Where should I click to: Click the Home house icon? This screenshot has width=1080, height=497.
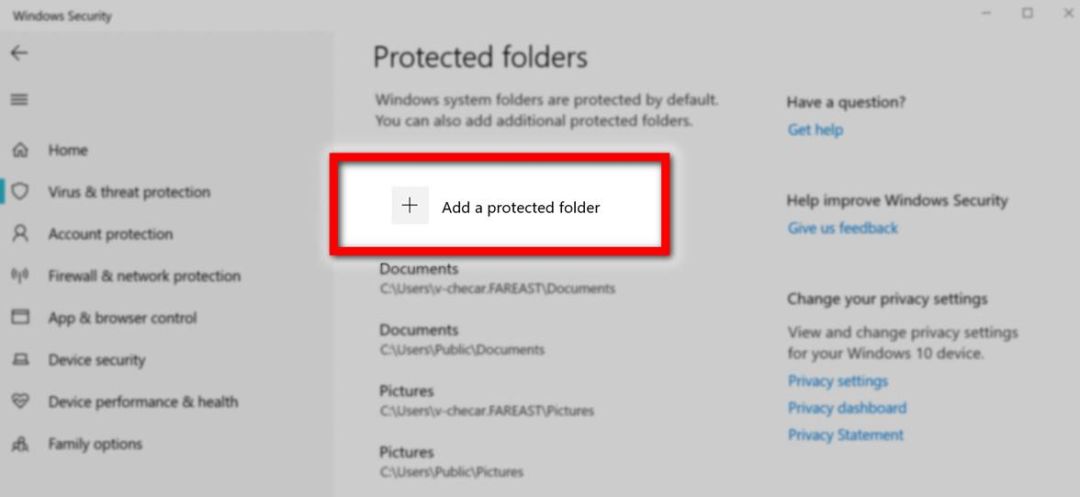19,150
